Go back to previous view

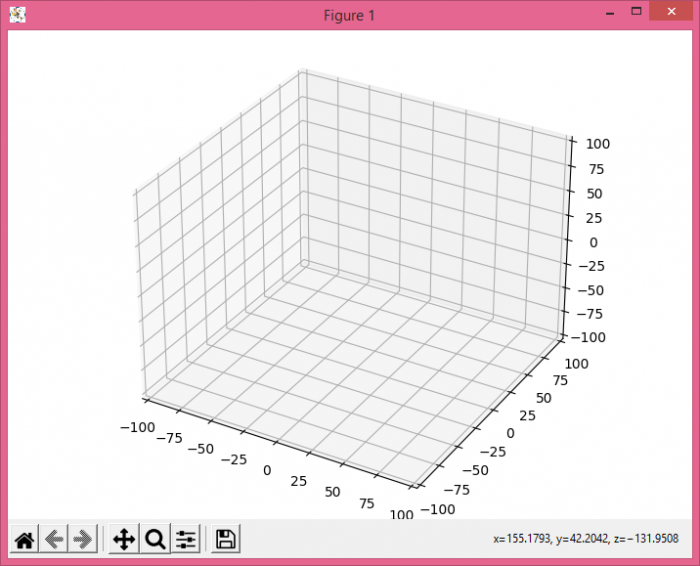[54, 540]
